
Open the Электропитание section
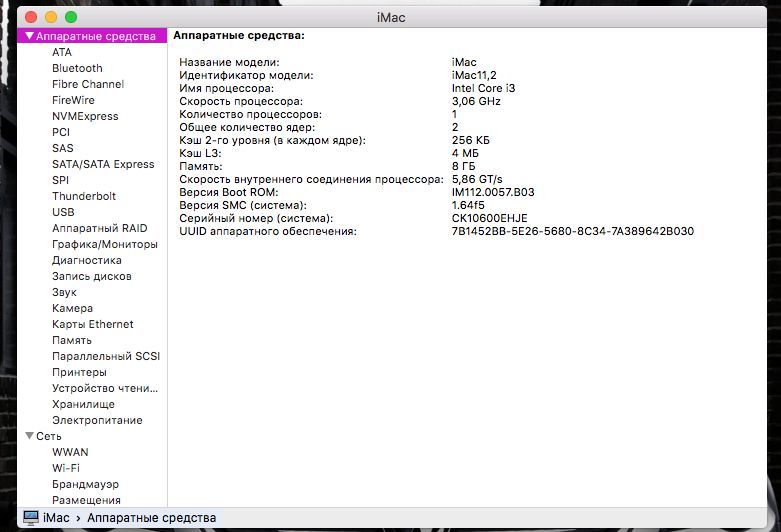coord(97,420)
